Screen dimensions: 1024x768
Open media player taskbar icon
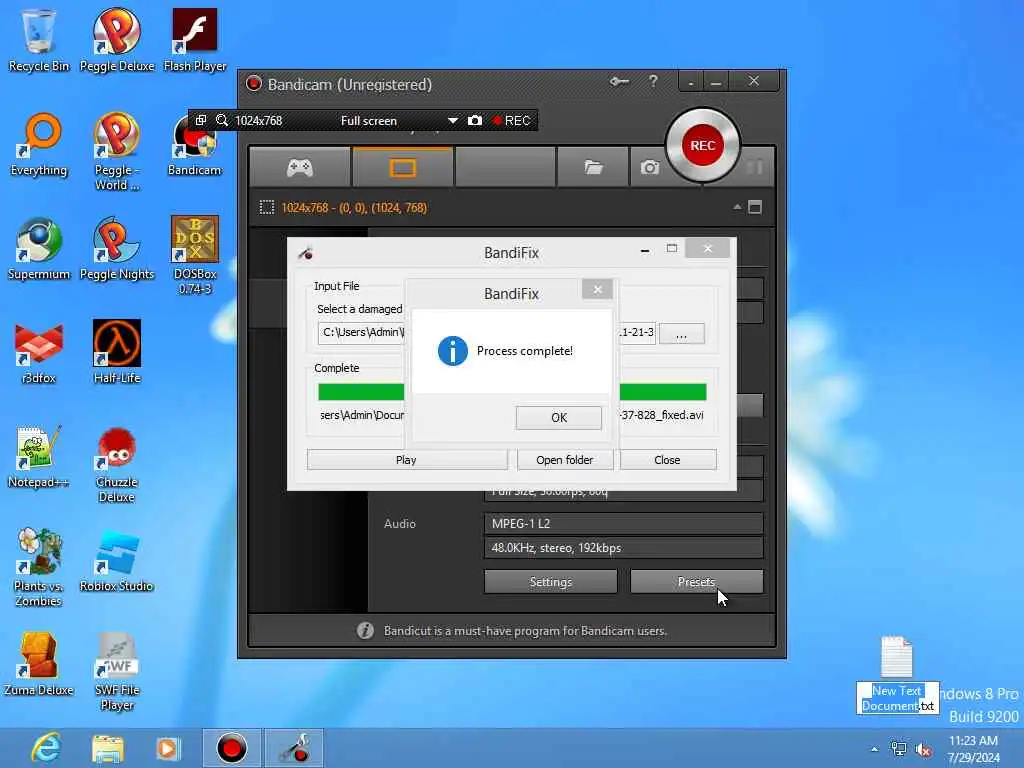click(x=168, y=749)
